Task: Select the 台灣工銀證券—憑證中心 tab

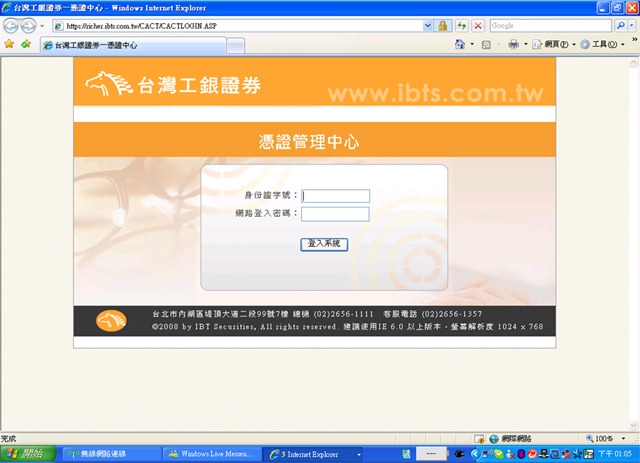Action: (x=133, y=45)
